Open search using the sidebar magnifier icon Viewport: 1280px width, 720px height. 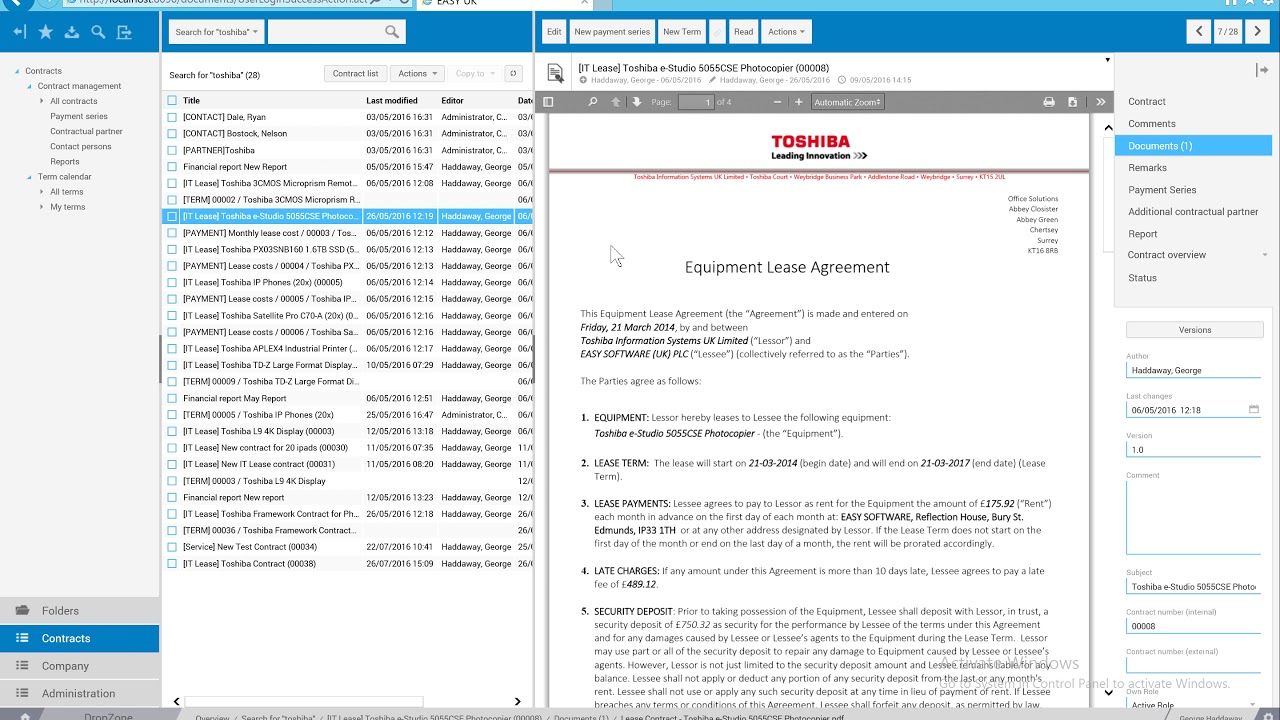point(98,32)
